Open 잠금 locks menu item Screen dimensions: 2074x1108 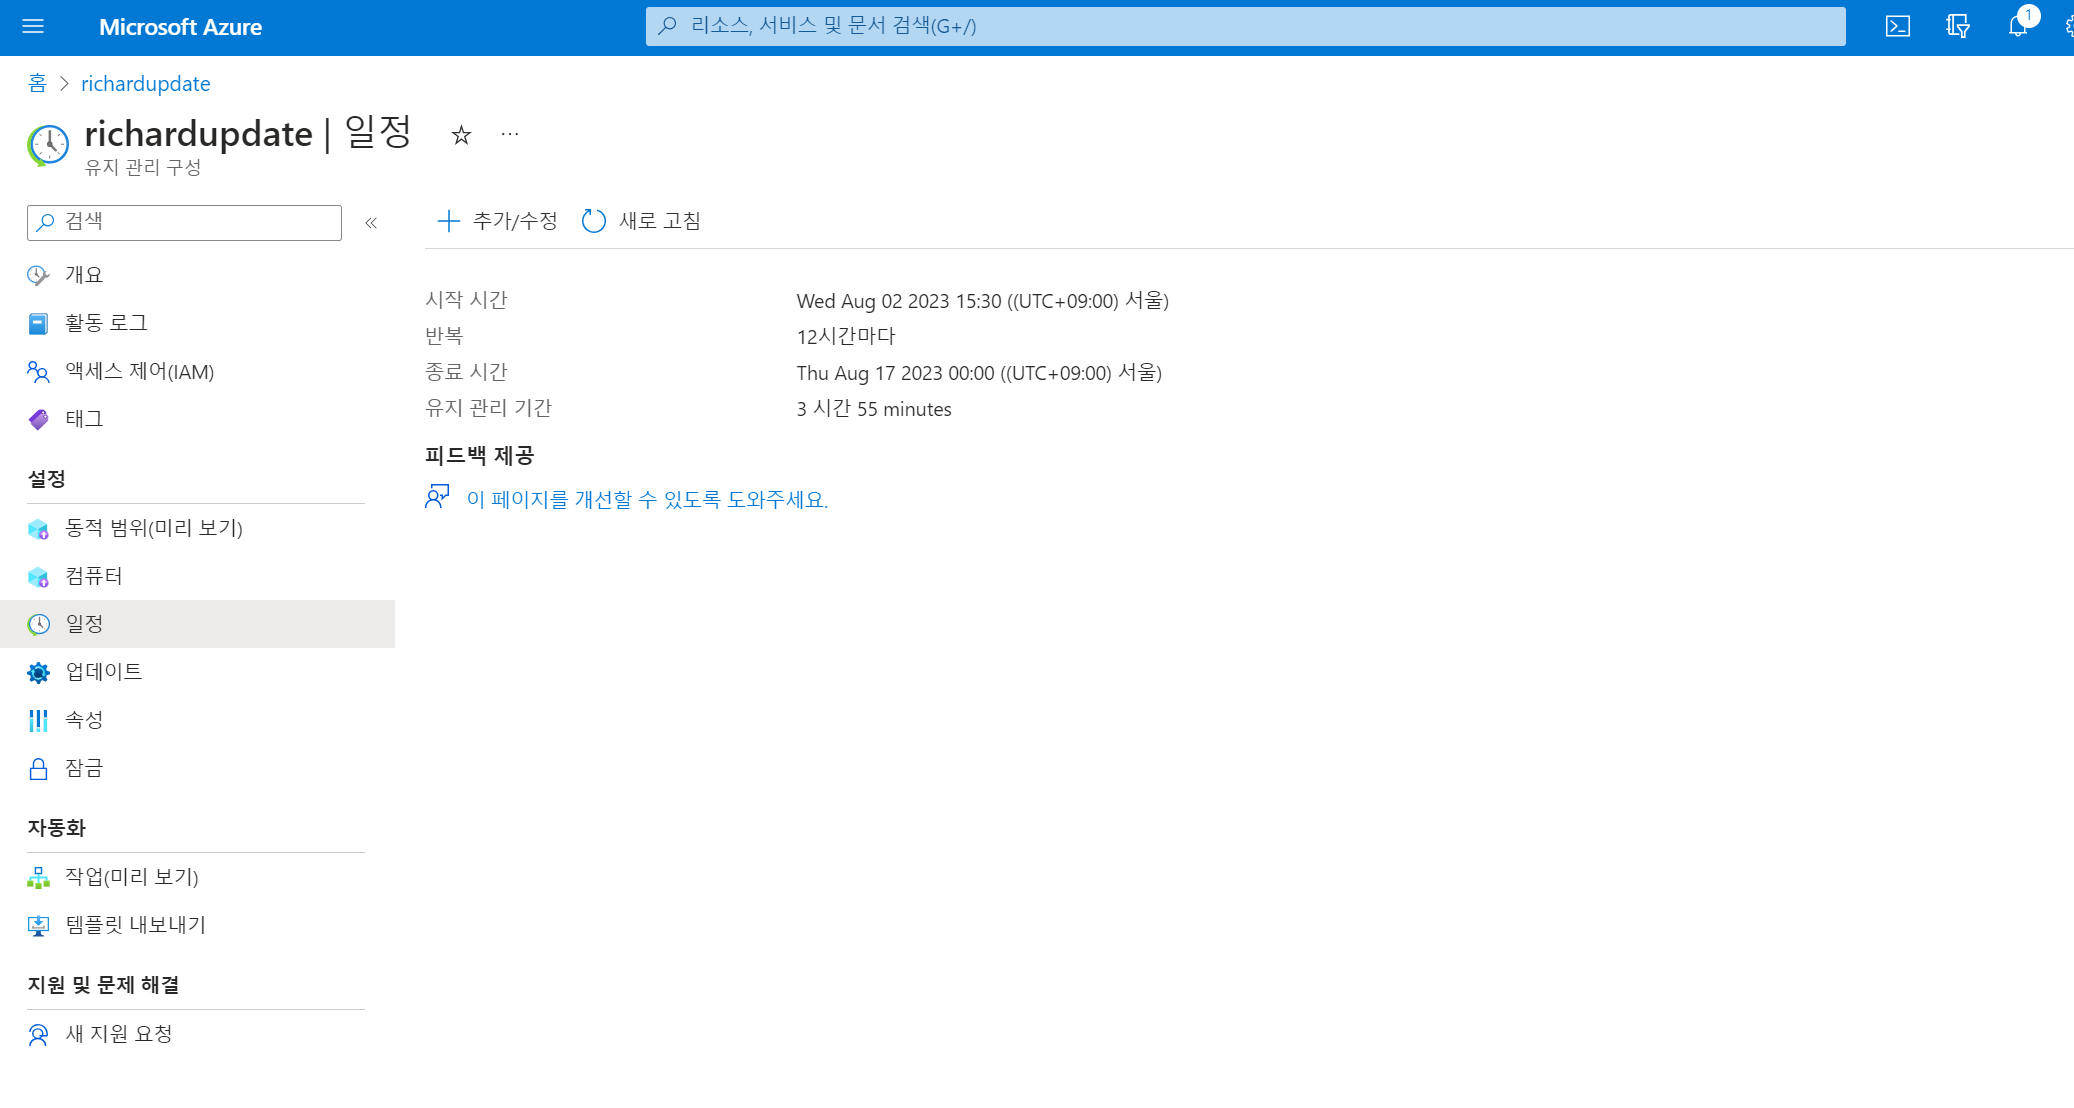click(84, 768)
